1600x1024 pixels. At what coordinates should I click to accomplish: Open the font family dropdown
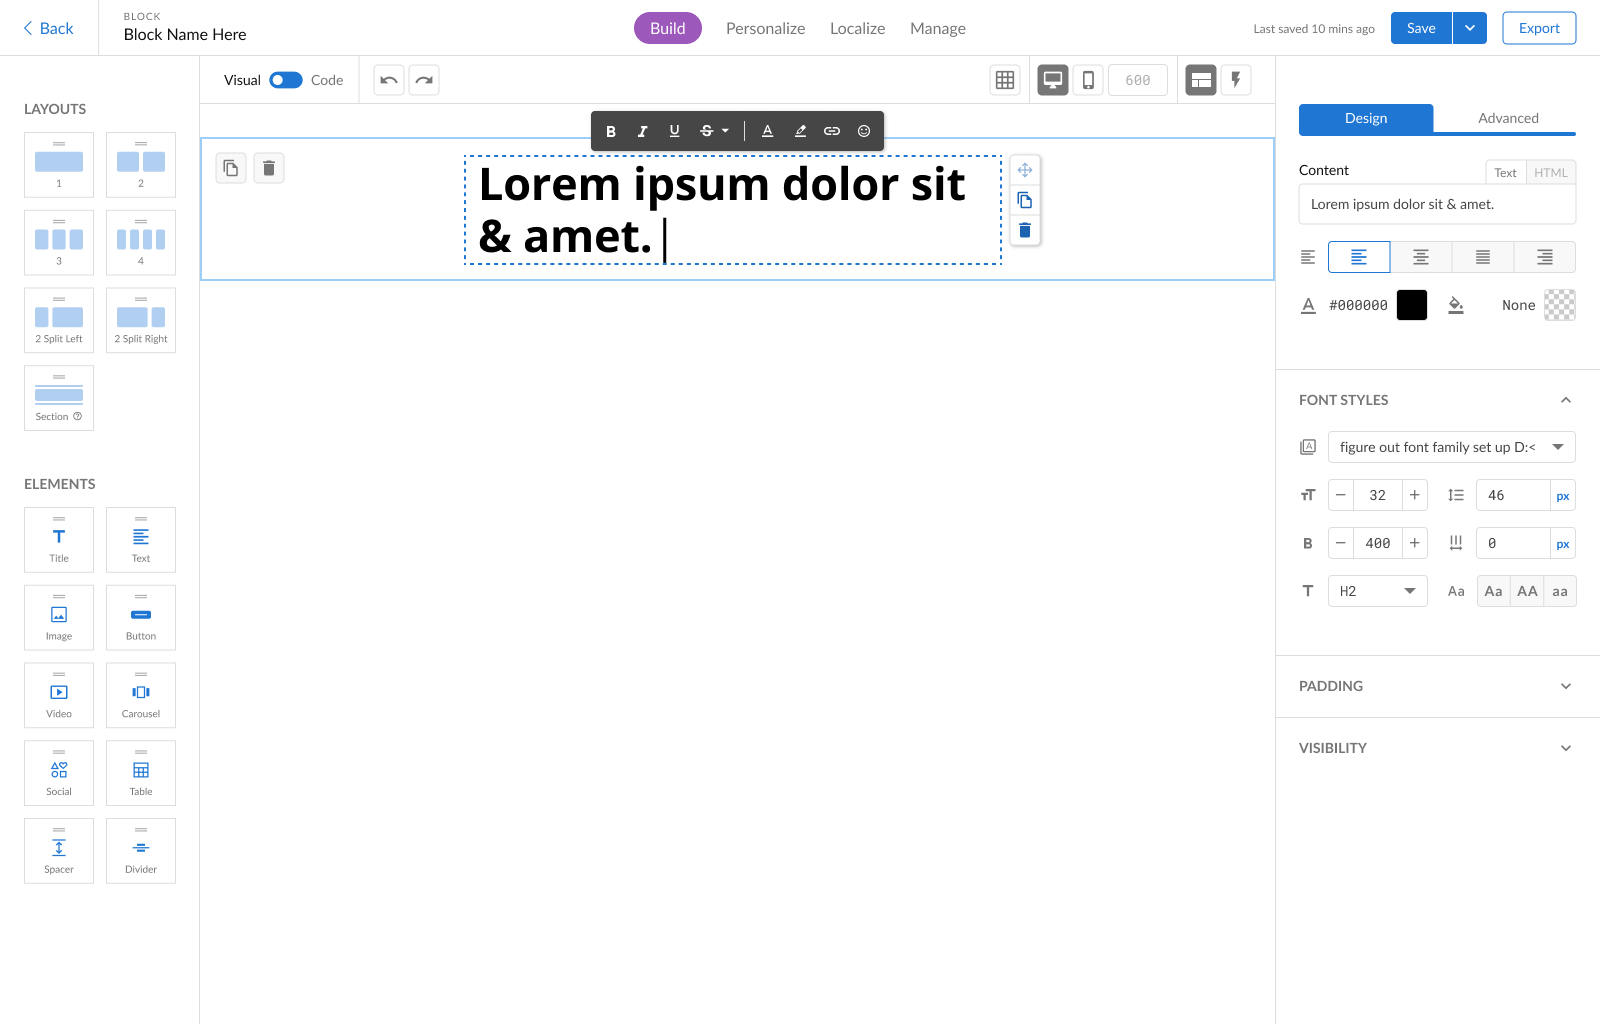pos(1451,447)
